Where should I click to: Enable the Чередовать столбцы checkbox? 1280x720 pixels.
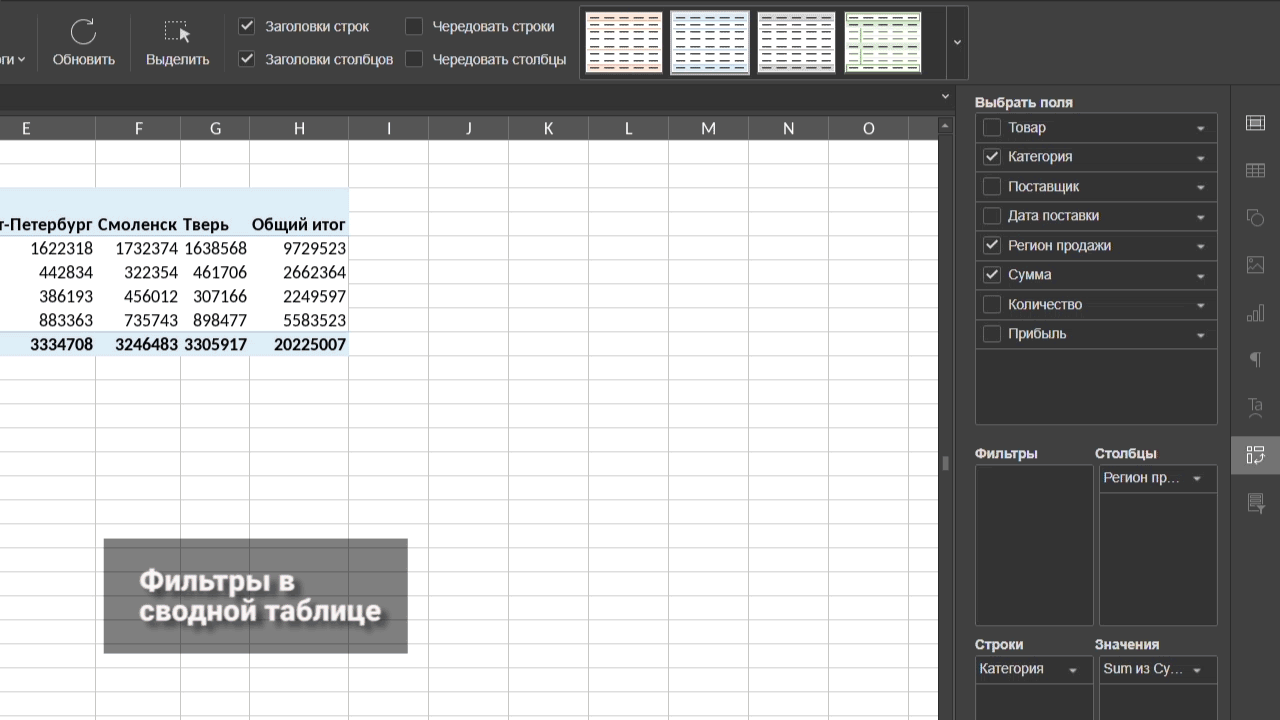click(x=414, y=59)
